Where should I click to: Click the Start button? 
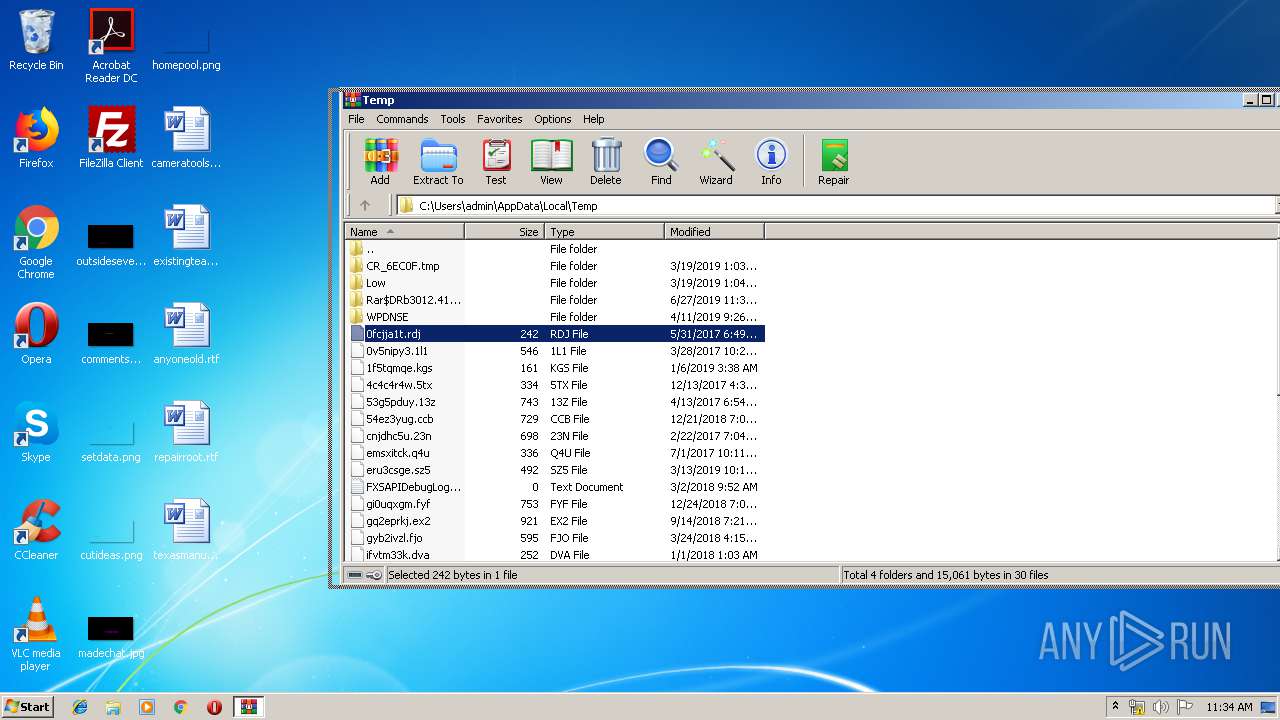(x=27, y=706)
